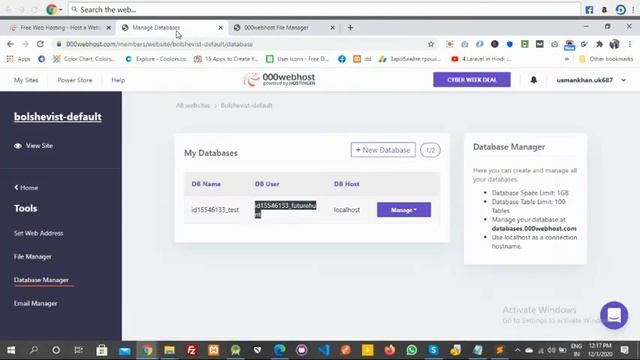The image size is (640, 360).
Task: Click the highlighted DB user value
Action: [x=285, y=209]
